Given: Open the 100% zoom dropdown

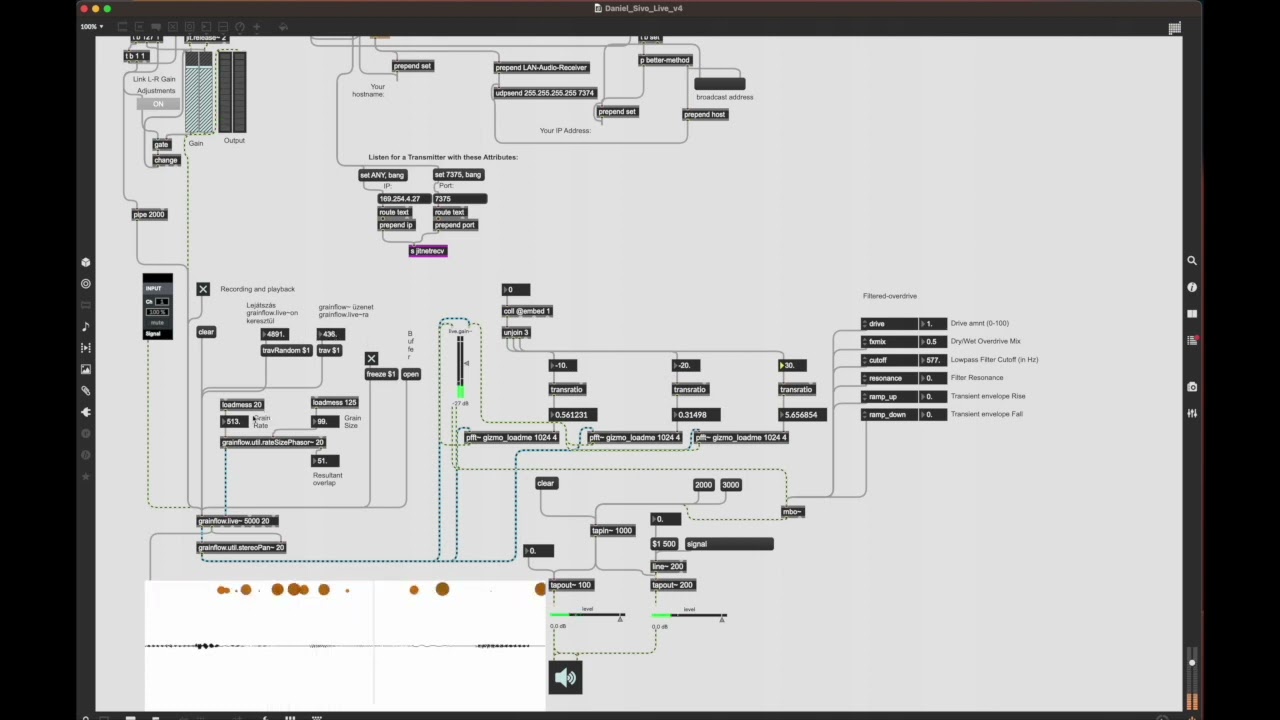Looking at the screenshot, I should [91, 27].
